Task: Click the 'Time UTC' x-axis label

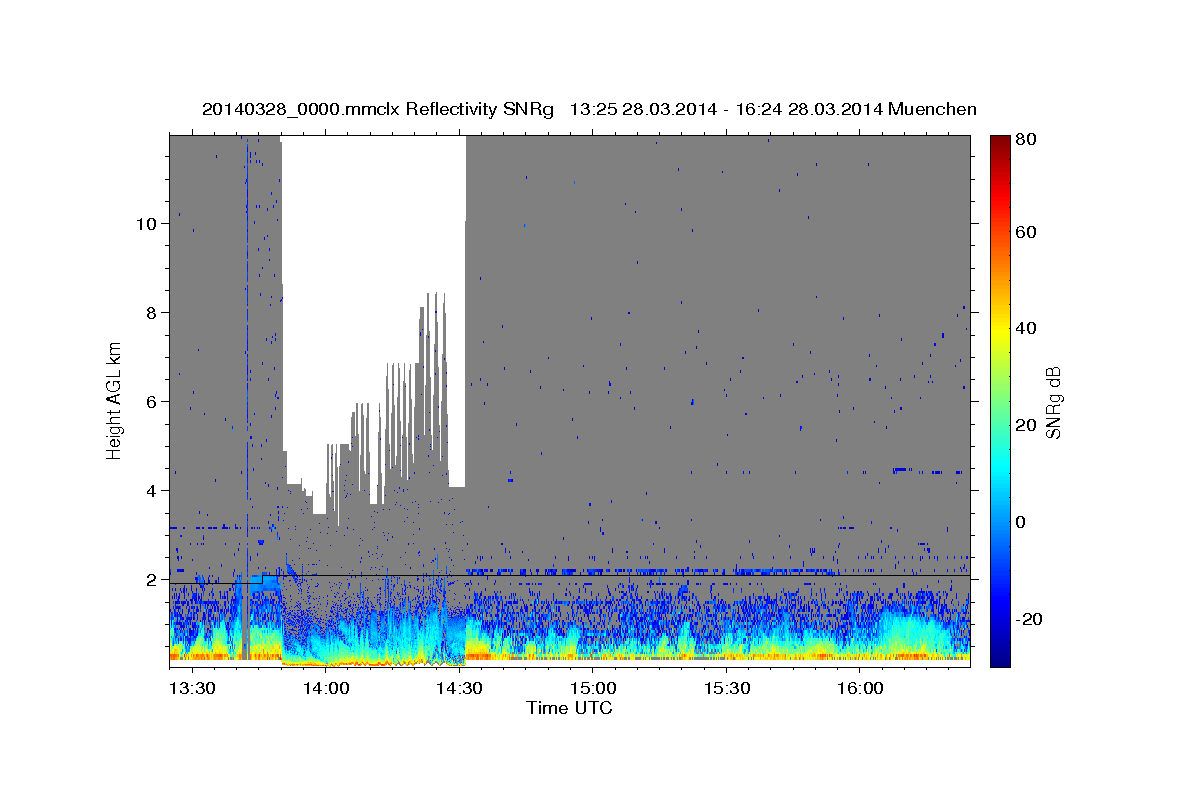Action: [x=569, y=708]
